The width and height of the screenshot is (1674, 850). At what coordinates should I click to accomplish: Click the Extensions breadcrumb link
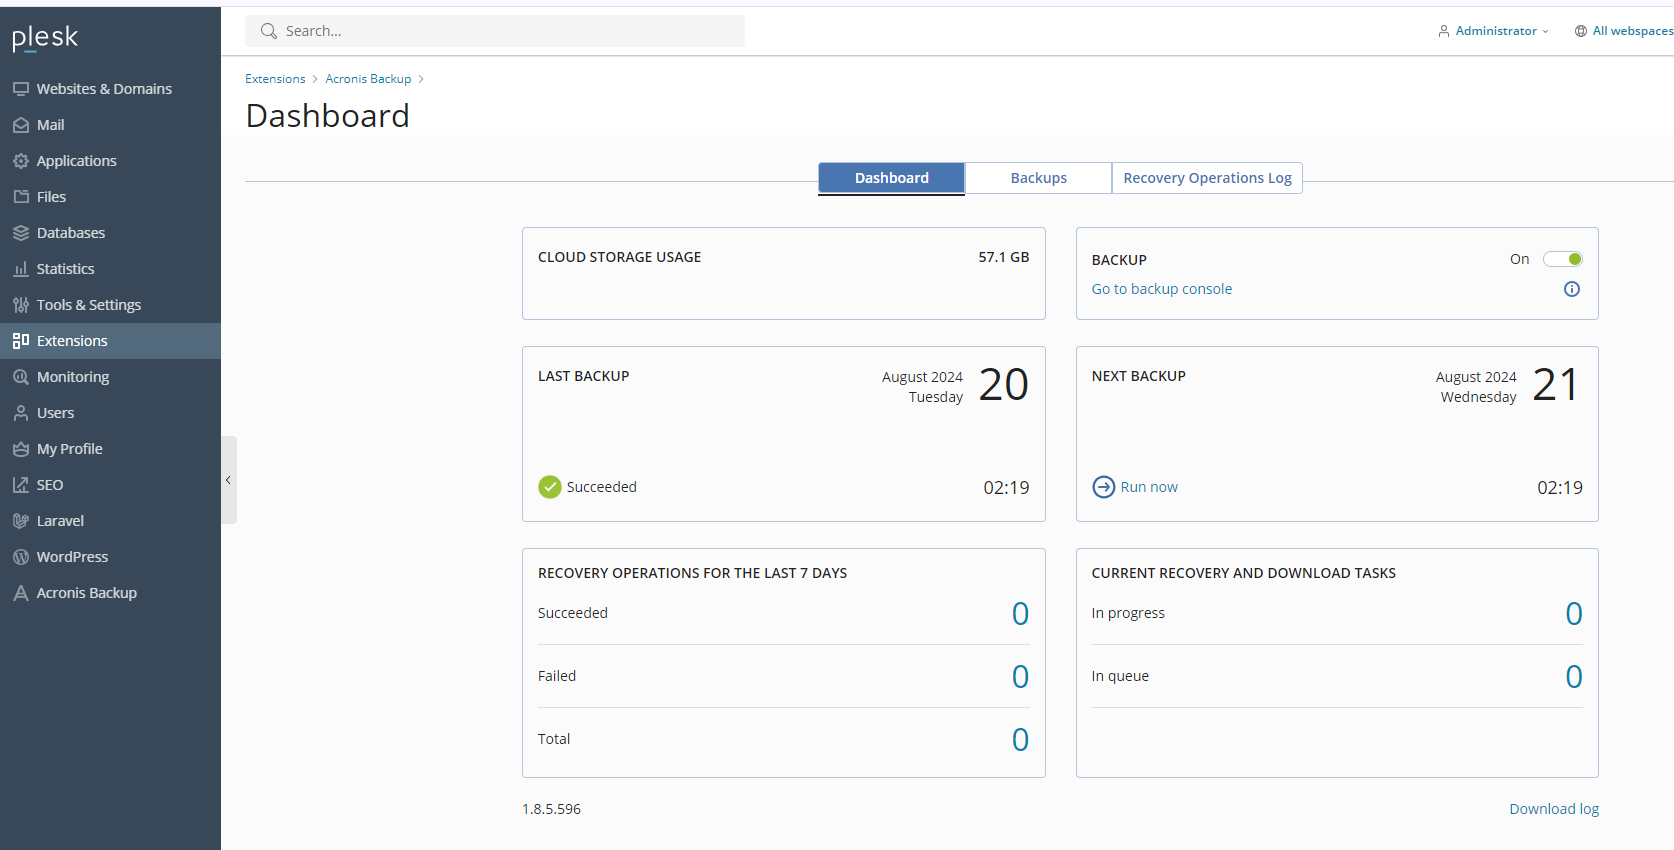(275, 79)
